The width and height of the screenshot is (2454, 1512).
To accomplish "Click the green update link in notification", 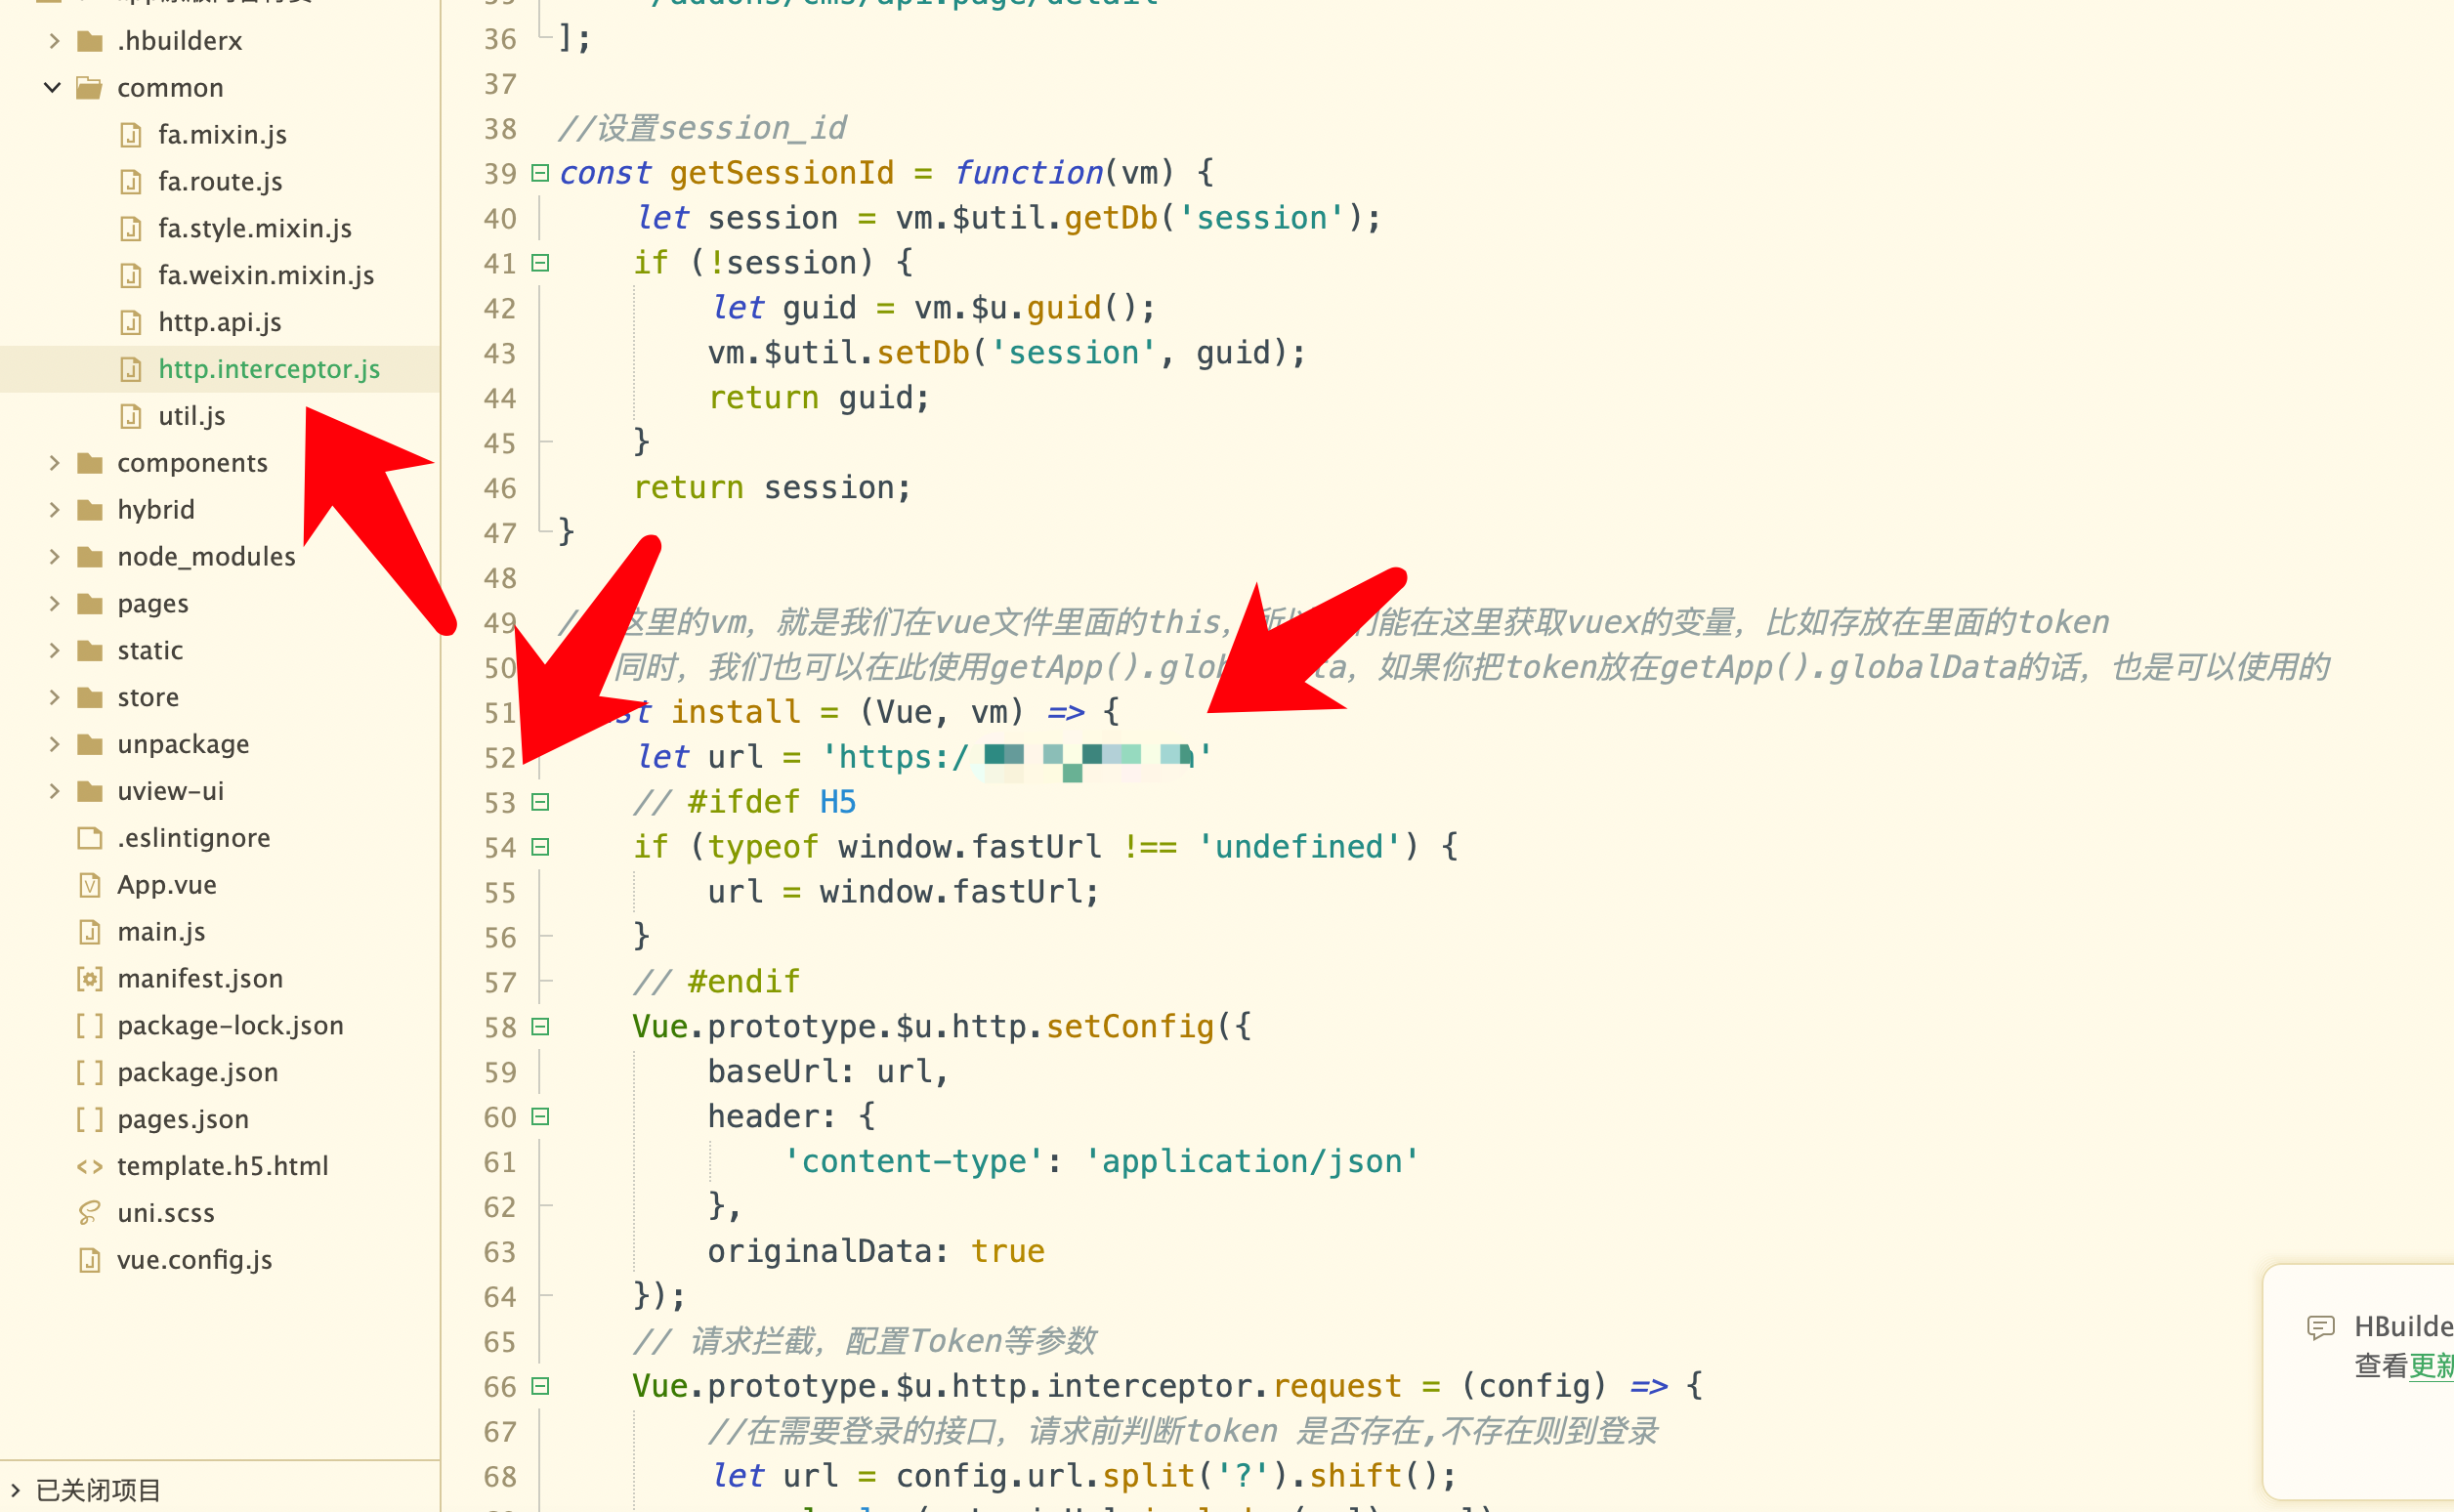I will pyautogui.click(x=2430, y=1366).
